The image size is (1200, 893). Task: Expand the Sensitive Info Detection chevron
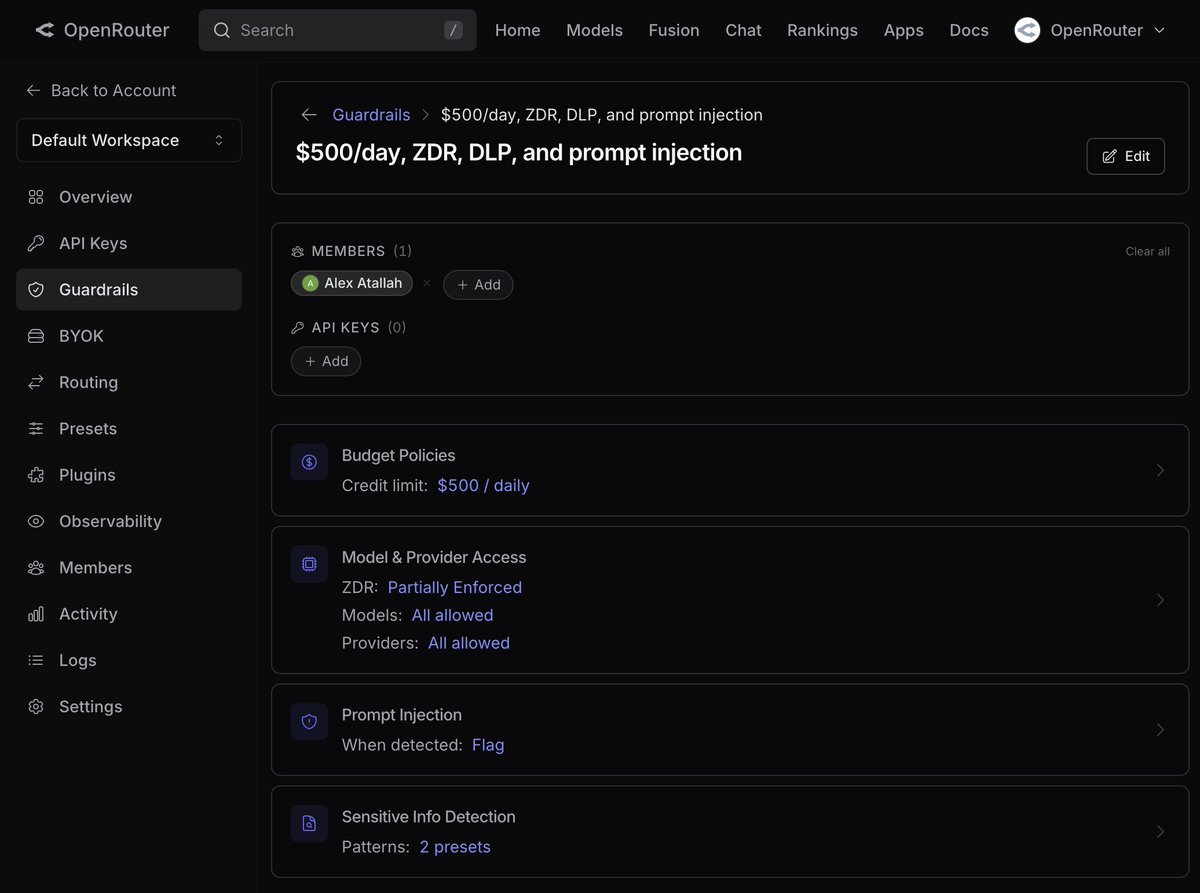click(x=1160, y=832)
